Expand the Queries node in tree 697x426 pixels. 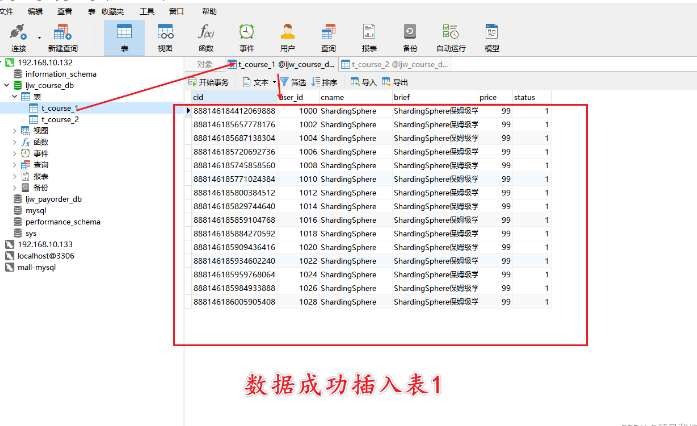(x=14, y=165)
